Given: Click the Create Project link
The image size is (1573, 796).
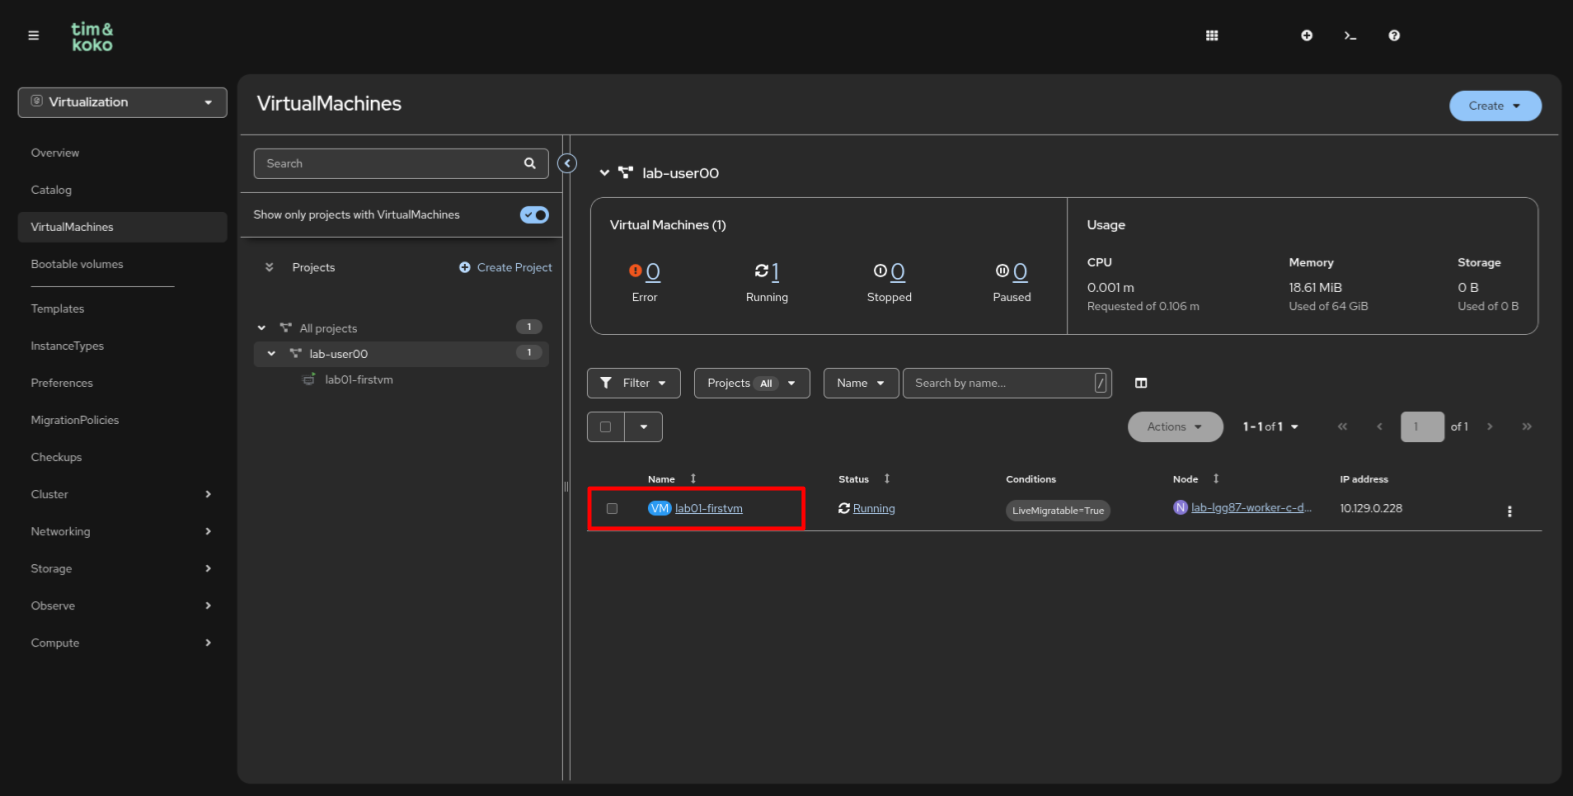Looking at the screenshot, I should tap(505, 268).
